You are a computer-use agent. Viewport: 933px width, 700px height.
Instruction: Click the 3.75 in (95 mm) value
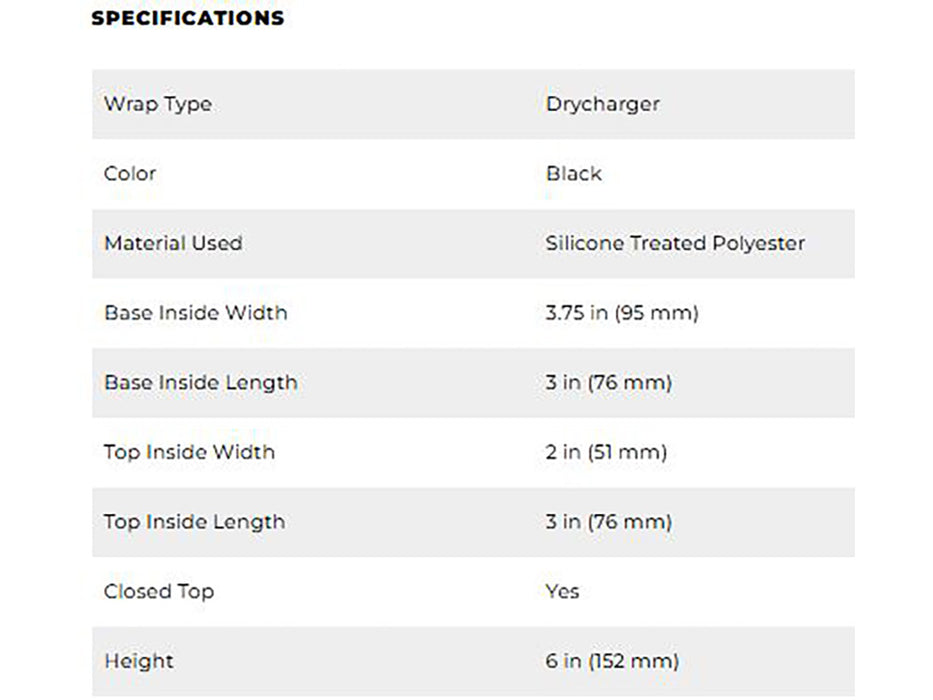[622, 313]
